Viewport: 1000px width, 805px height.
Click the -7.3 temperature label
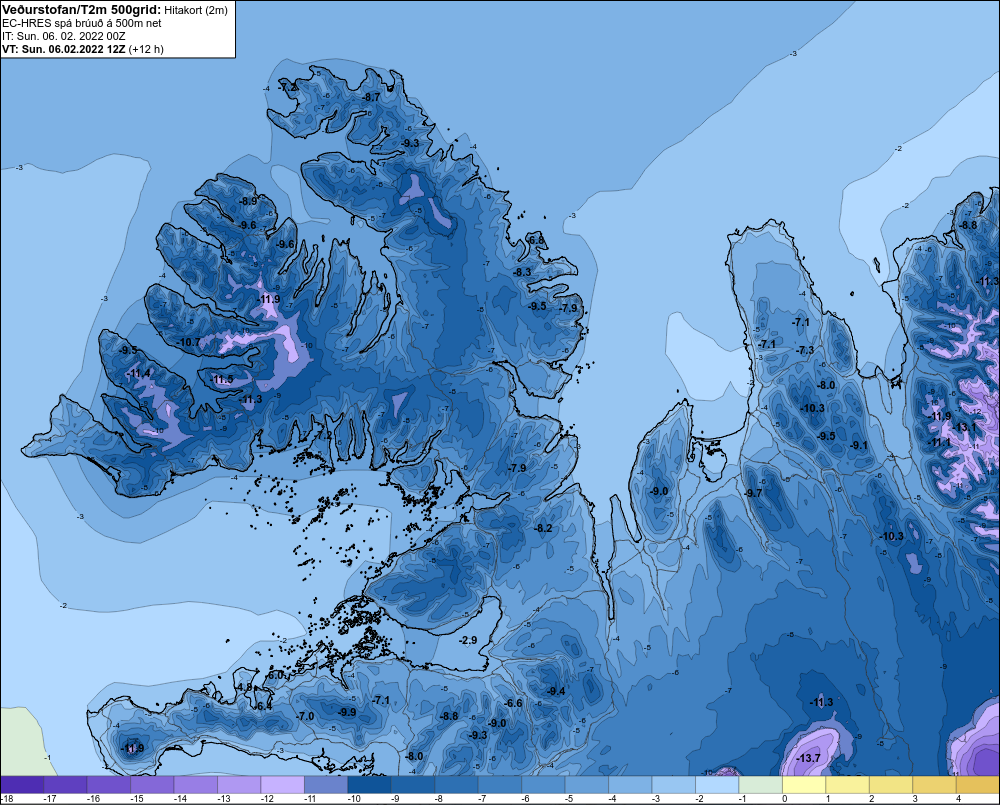pyautogui.click(x=806, y=350)
